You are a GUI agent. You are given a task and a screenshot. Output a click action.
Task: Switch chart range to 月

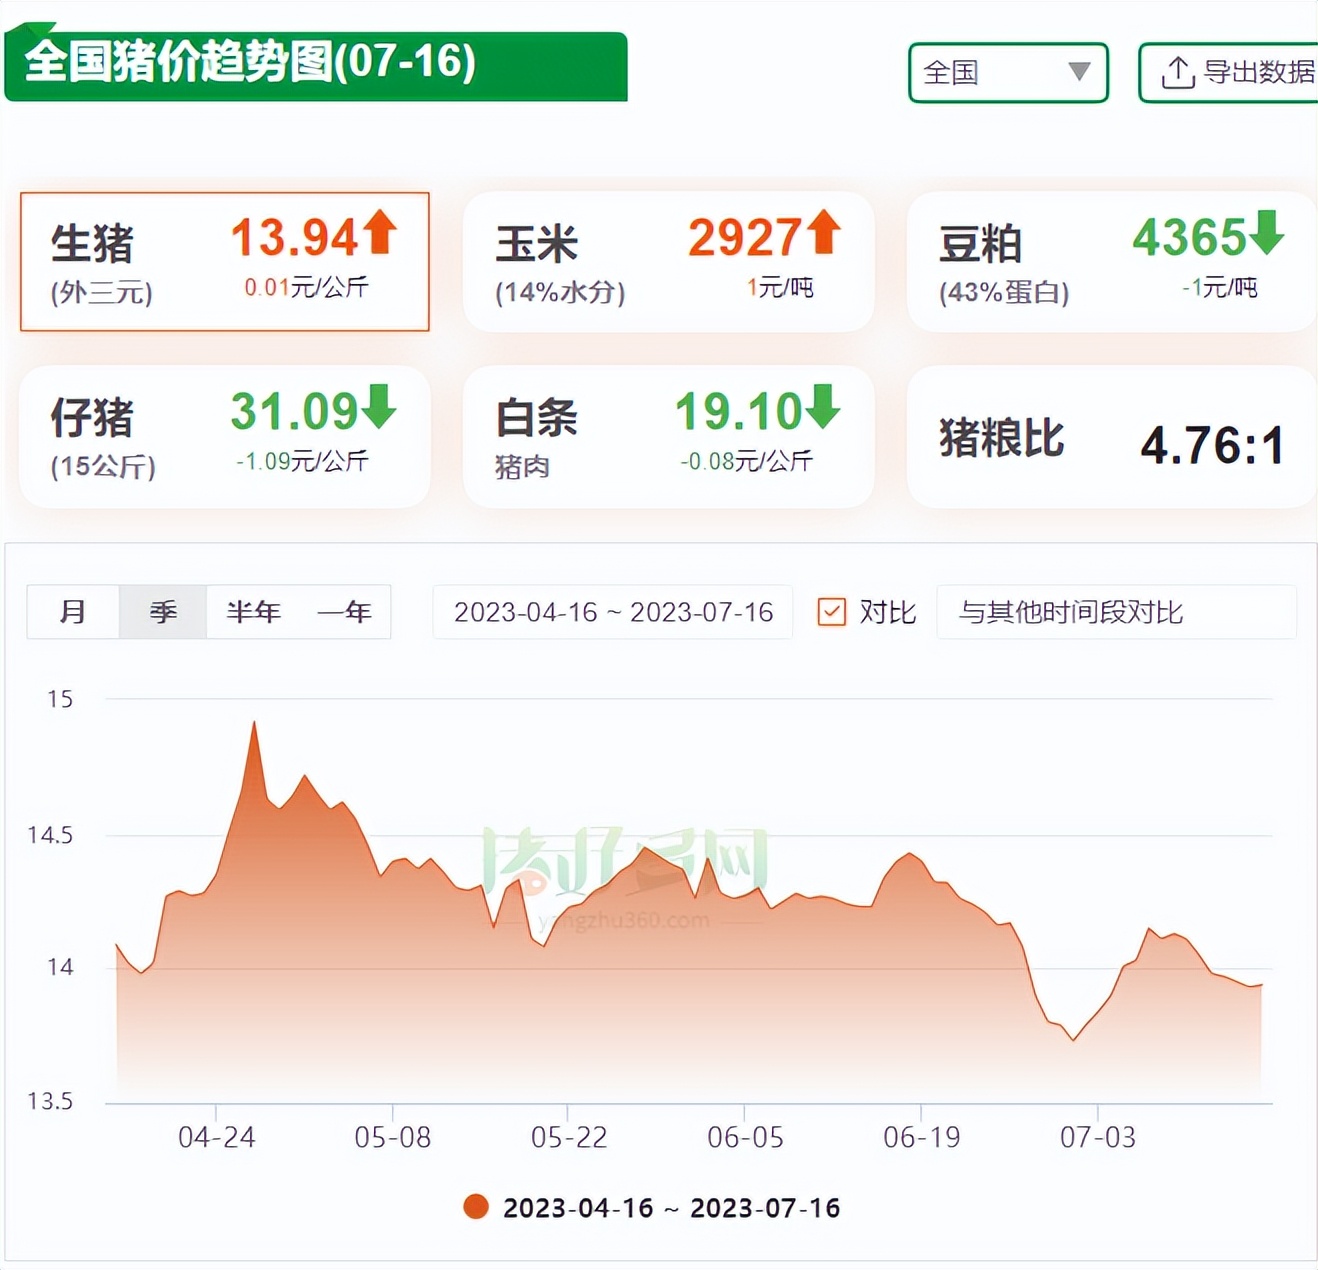[x=73, y=611]
